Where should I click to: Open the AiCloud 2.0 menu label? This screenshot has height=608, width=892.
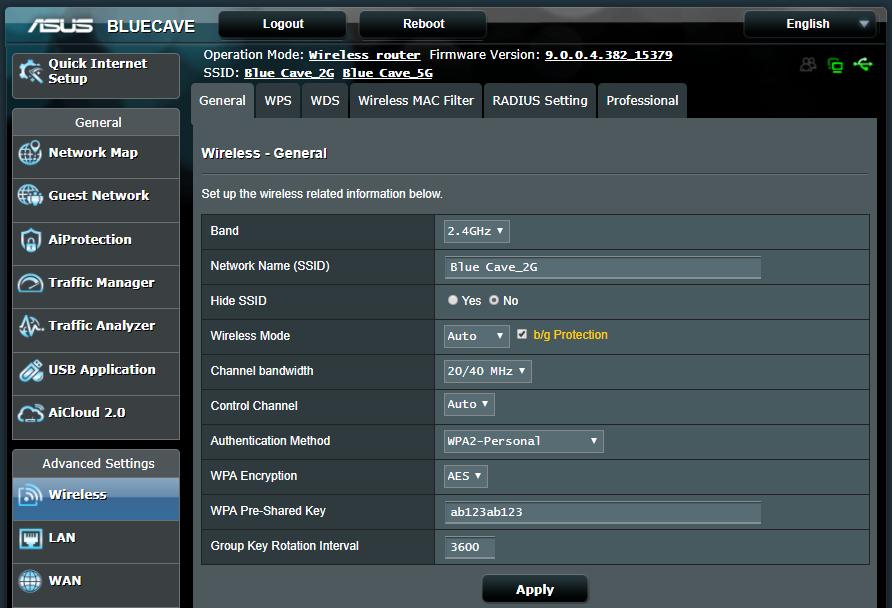[x=87, y=413]
